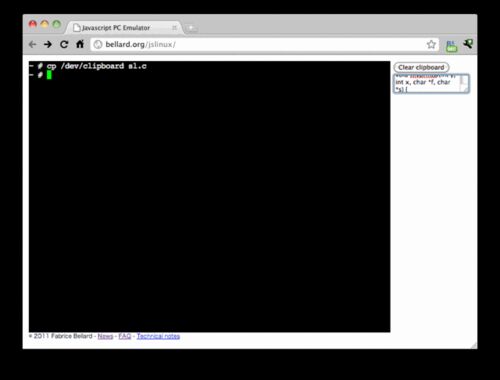
Task: Open the green extension icon
Action: coord(451,46)
